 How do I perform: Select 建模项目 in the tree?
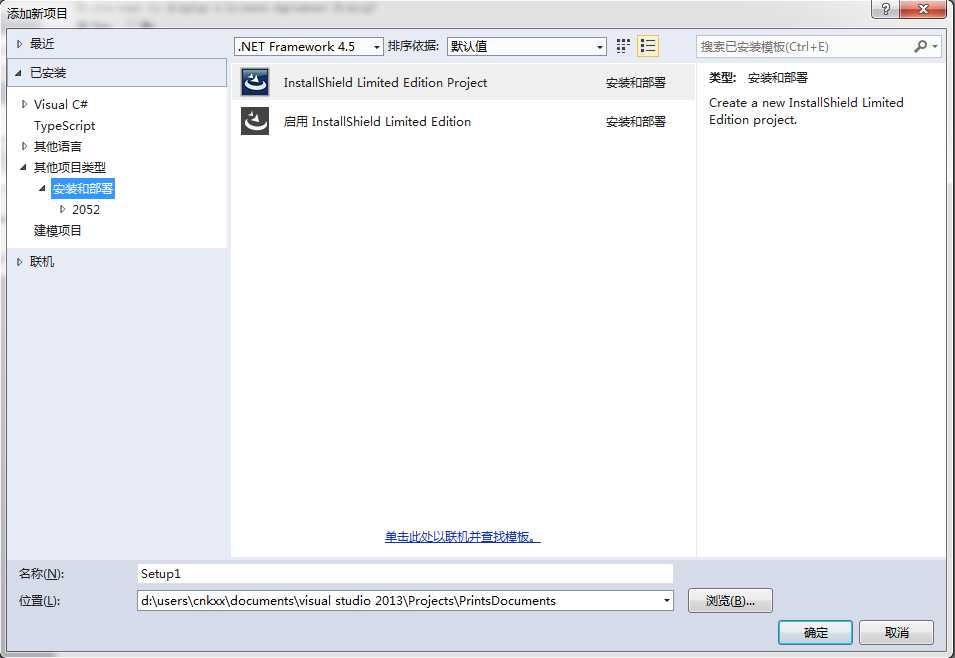pos(58,230)
